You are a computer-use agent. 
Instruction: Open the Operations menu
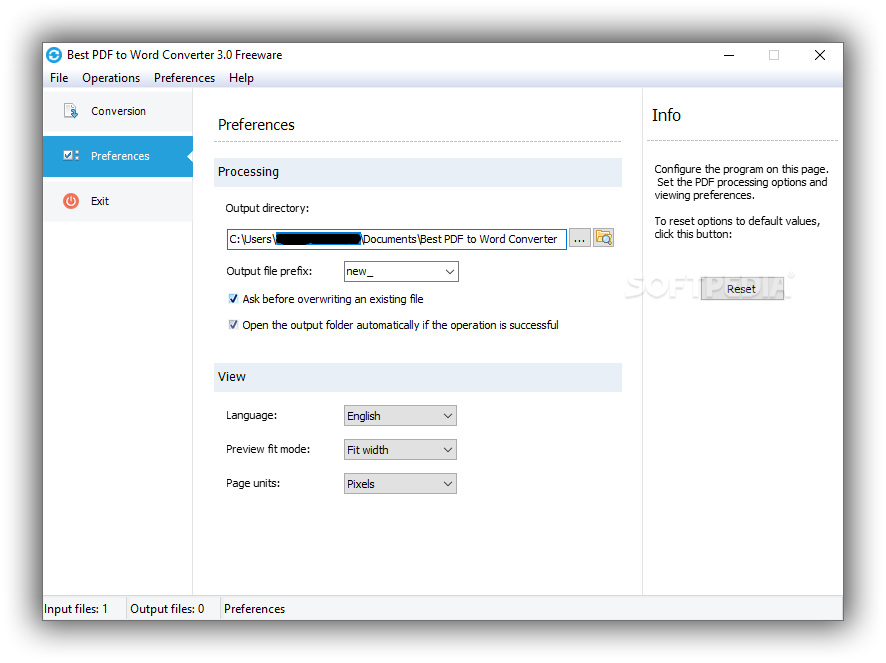[x=111, y=77]
